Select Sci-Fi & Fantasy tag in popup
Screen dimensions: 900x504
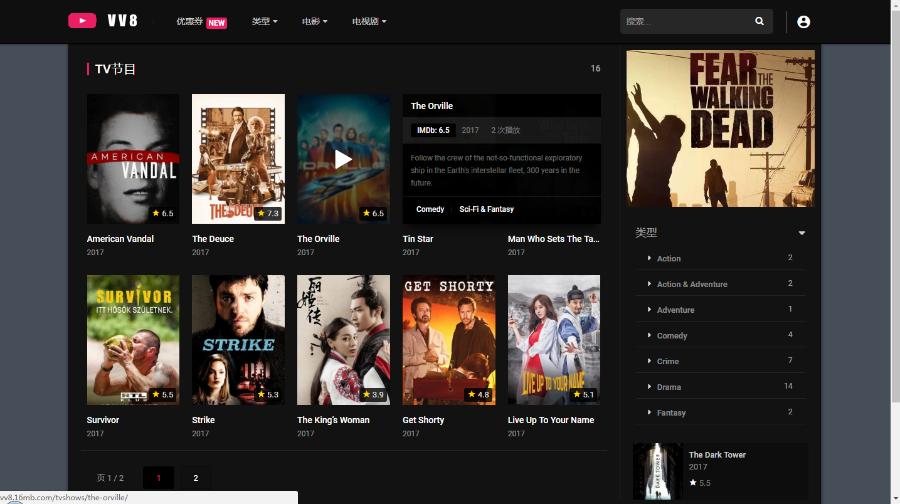[487, 210]
